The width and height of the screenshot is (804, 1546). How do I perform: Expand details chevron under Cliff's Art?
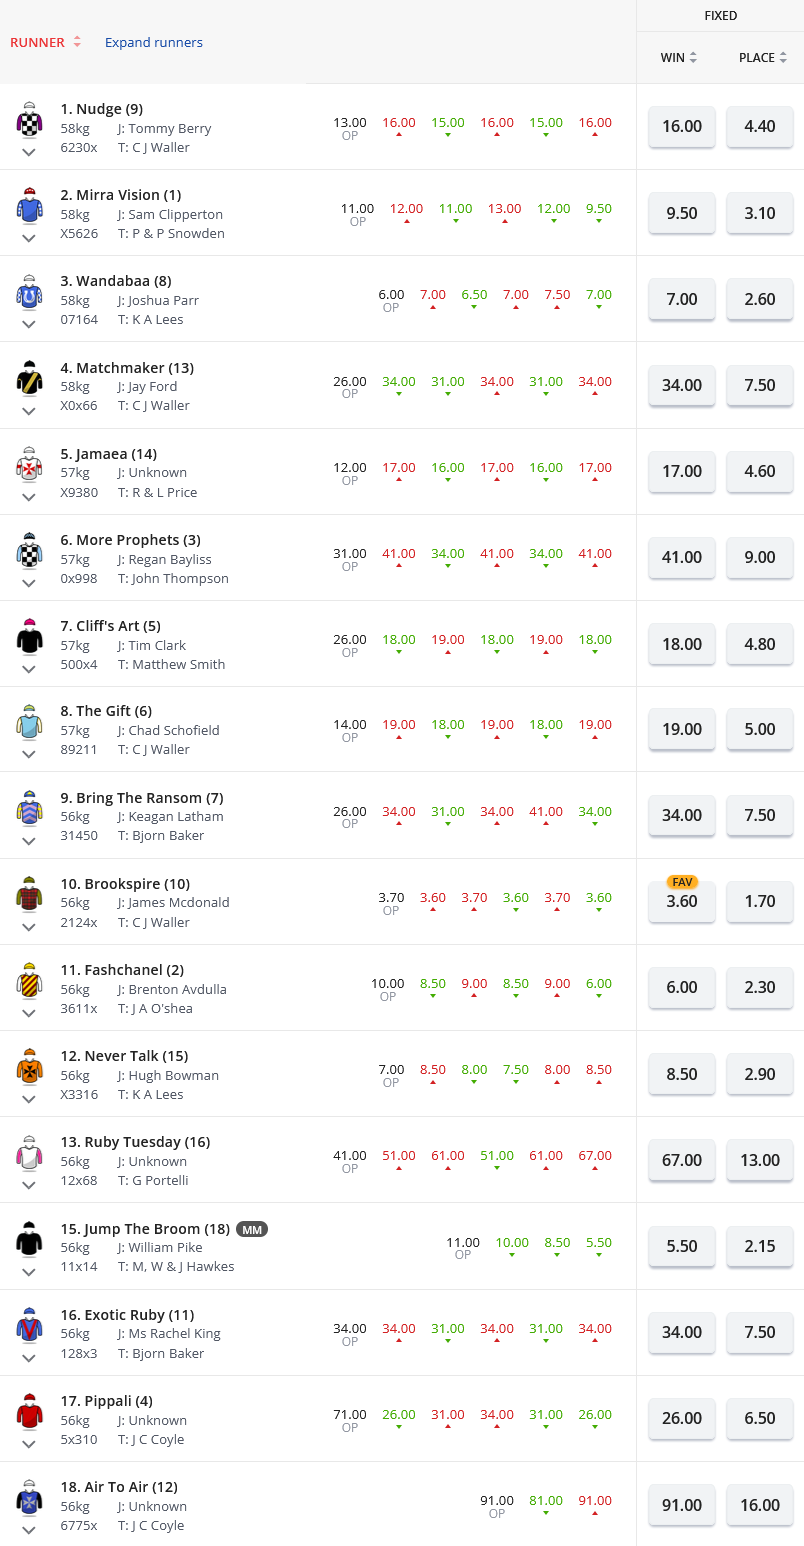[28, 668]
